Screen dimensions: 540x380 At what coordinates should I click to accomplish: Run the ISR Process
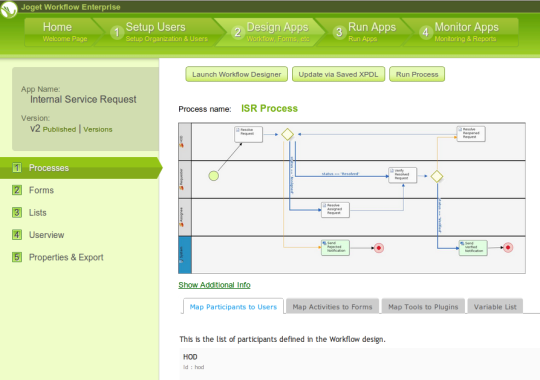tap(417, 74)
